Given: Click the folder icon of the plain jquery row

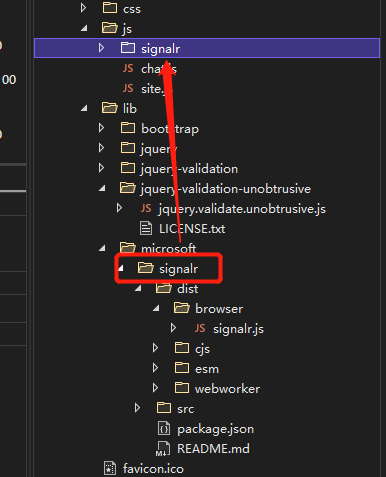Looking at the screenshot, I should [128, 148].
